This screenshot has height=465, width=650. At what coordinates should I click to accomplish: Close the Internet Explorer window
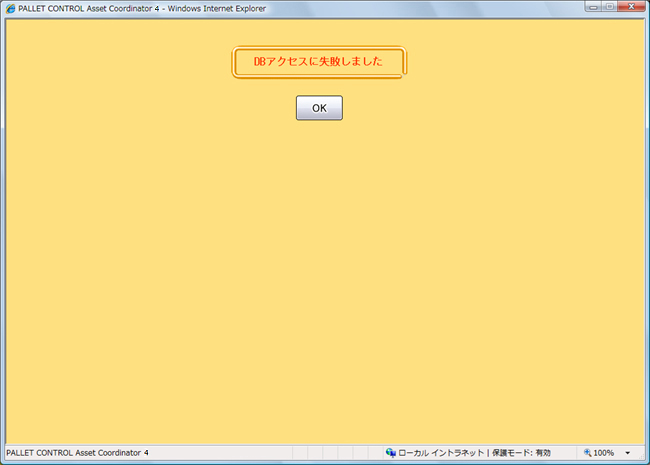631,7
